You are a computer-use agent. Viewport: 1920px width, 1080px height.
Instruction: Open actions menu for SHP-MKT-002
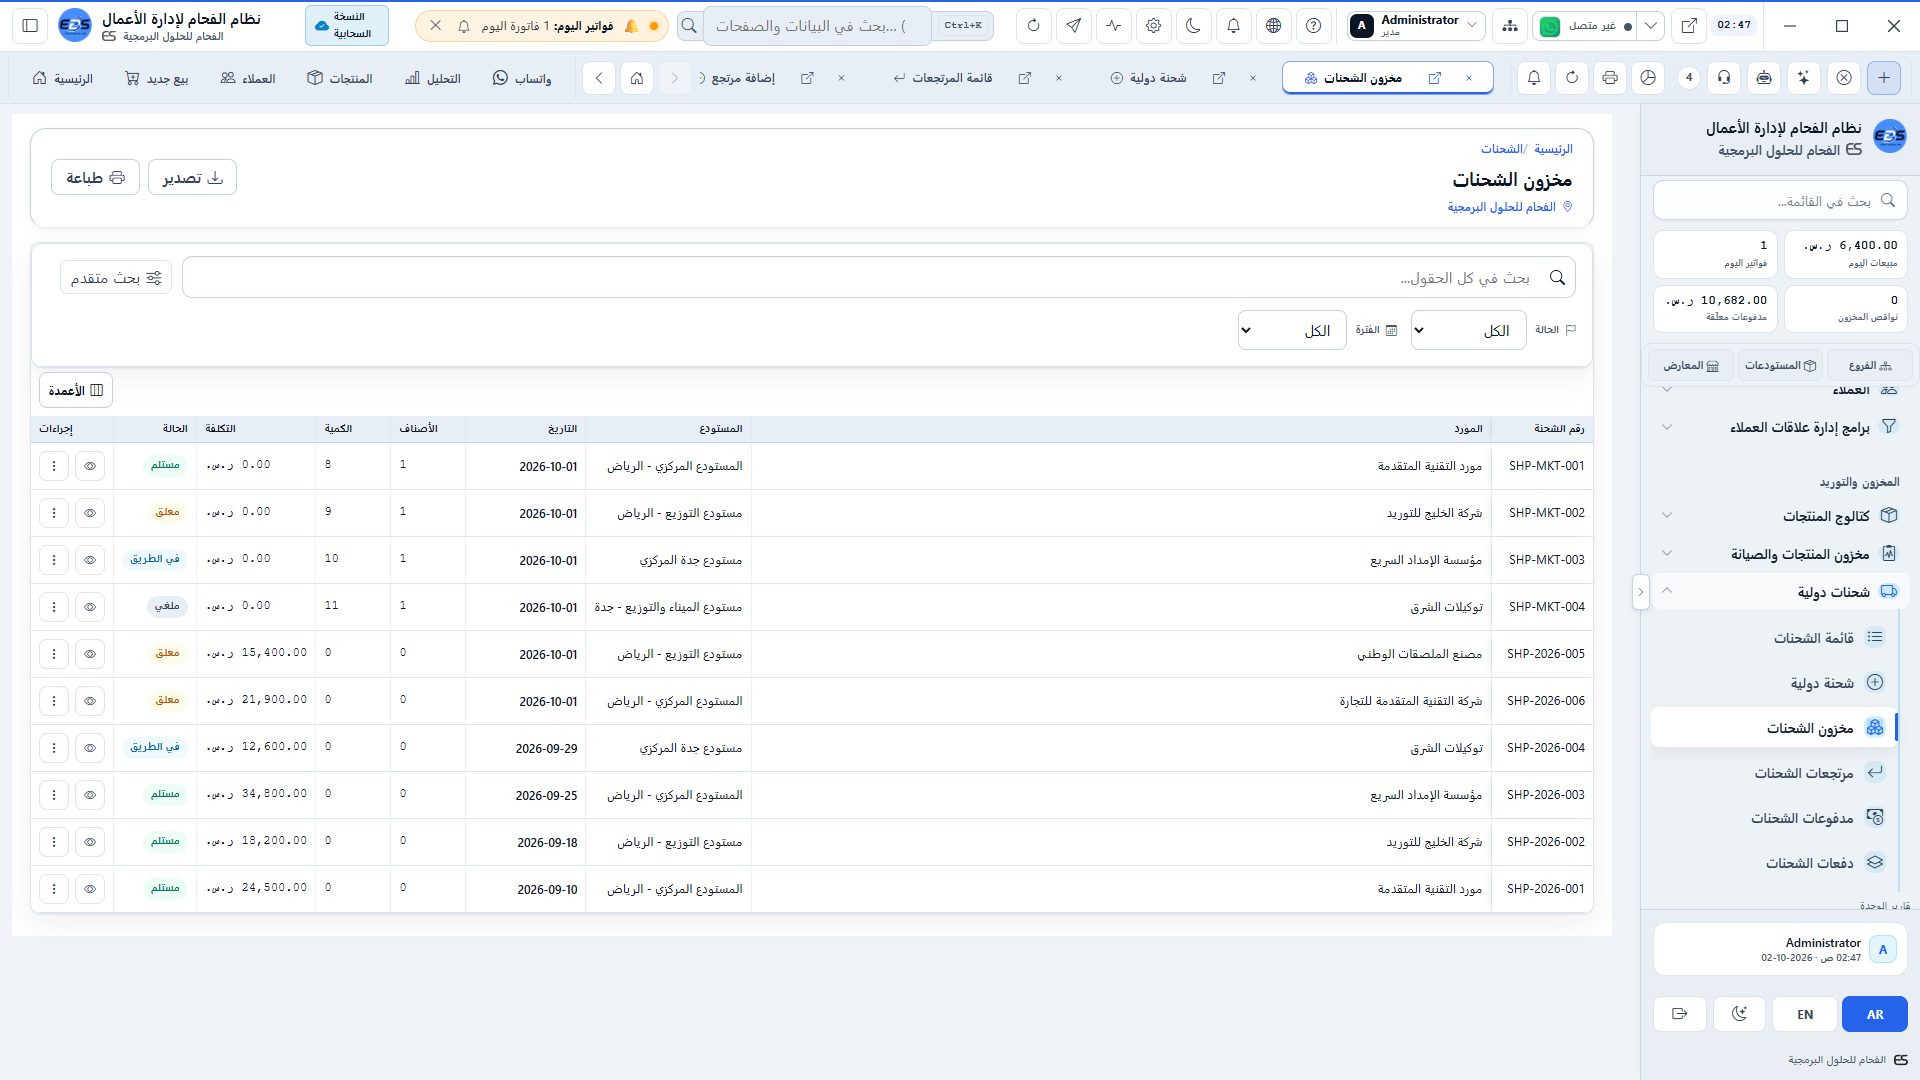pos(54,513)
